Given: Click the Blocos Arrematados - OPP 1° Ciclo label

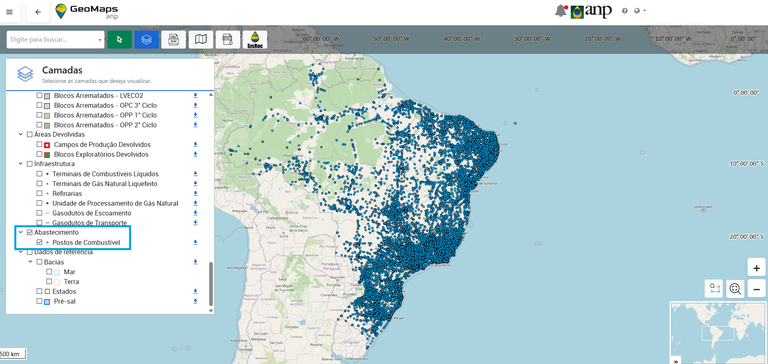Looking at the screenshot, I should [105, 115].
